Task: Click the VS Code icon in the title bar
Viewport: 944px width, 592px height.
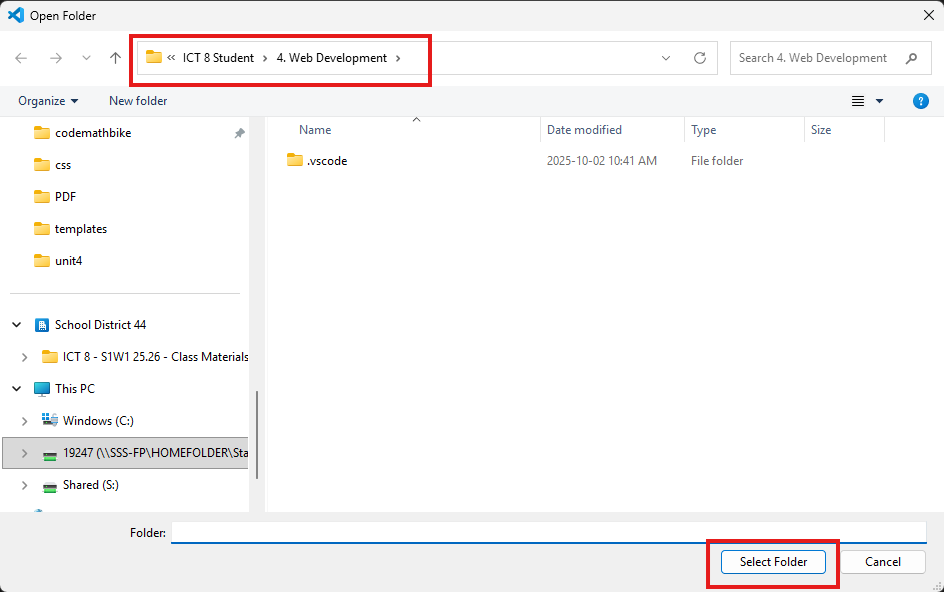Action: pos(13,15)
